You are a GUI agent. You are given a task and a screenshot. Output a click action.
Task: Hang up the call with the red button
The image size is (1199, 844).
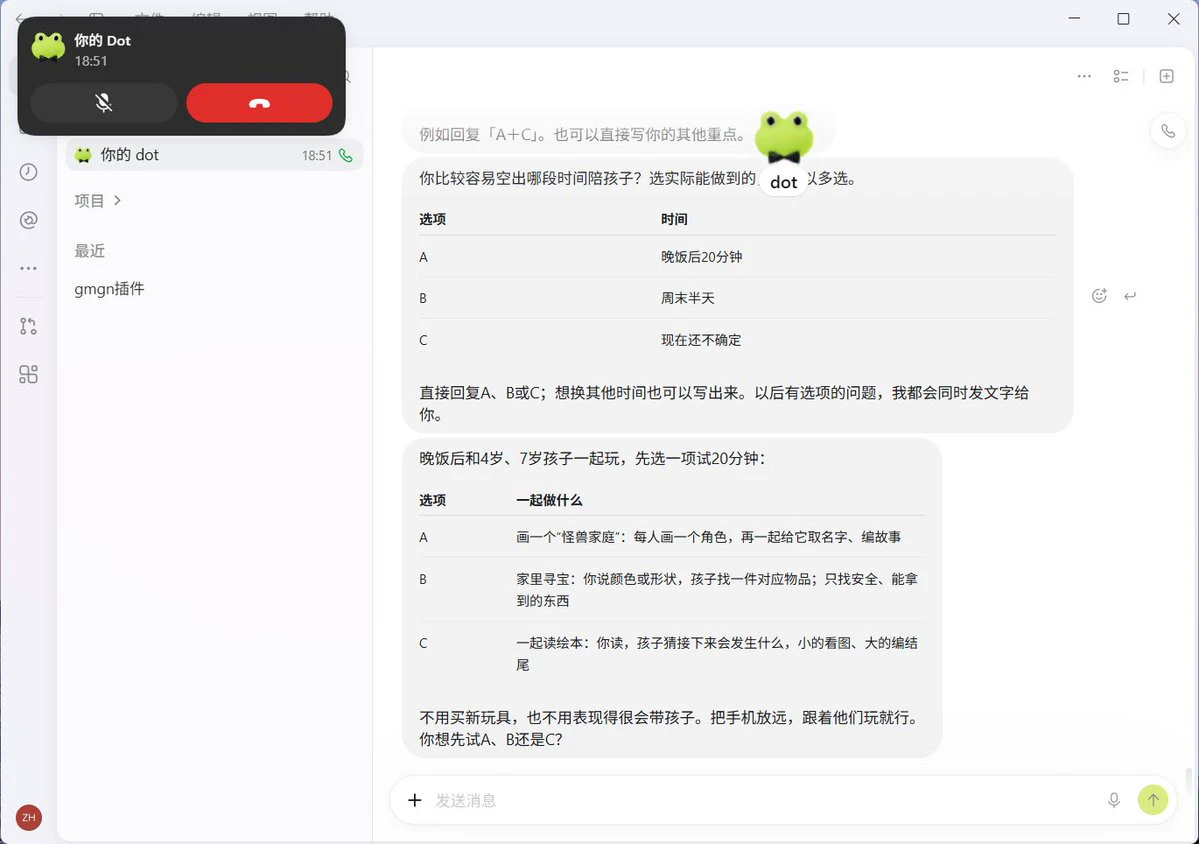[259, 102]
